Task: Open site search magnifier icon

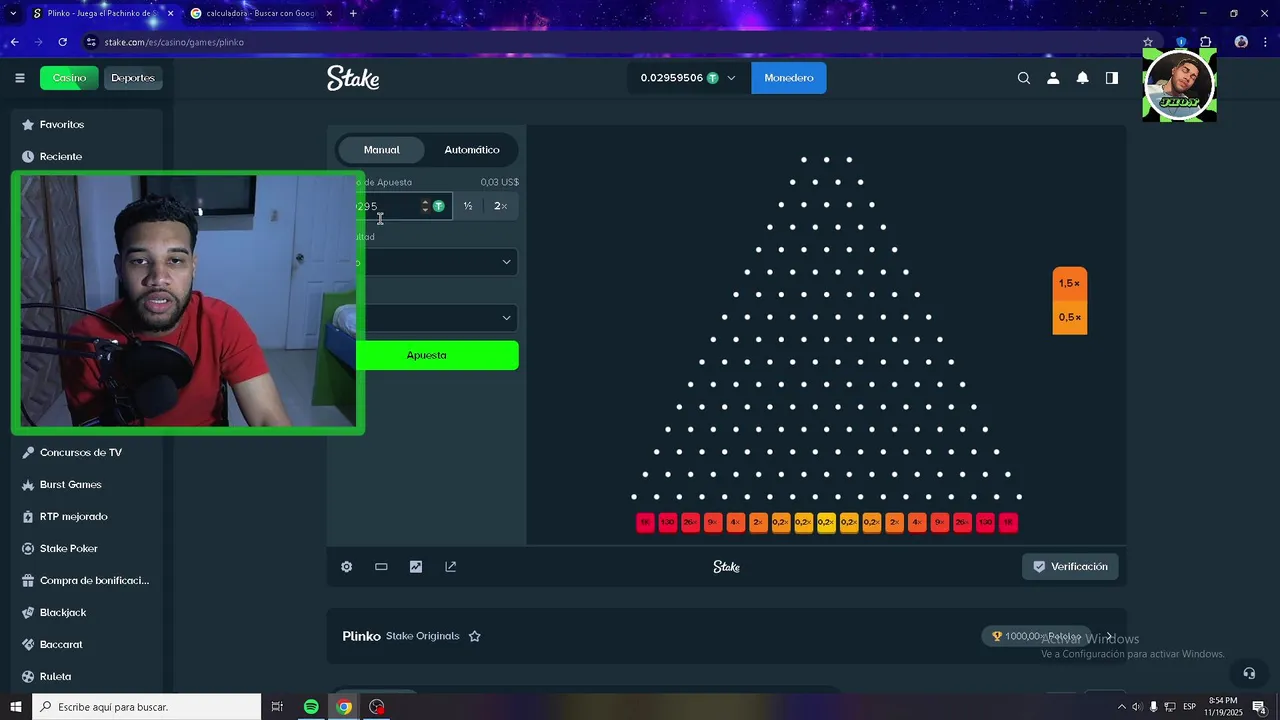Action: click(x=1024, y=78)
